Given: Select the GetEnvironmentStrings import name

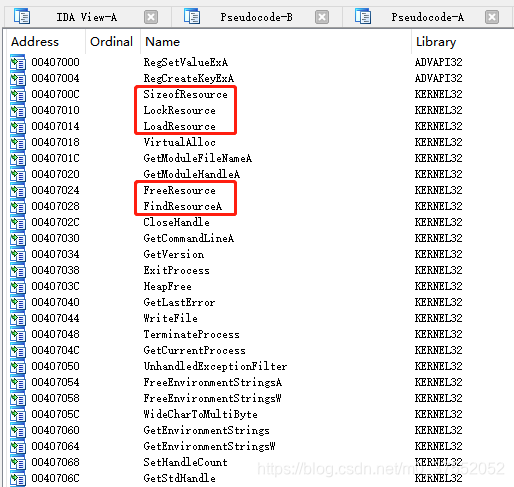Looking at the screenshot, I should click(207, 430).
